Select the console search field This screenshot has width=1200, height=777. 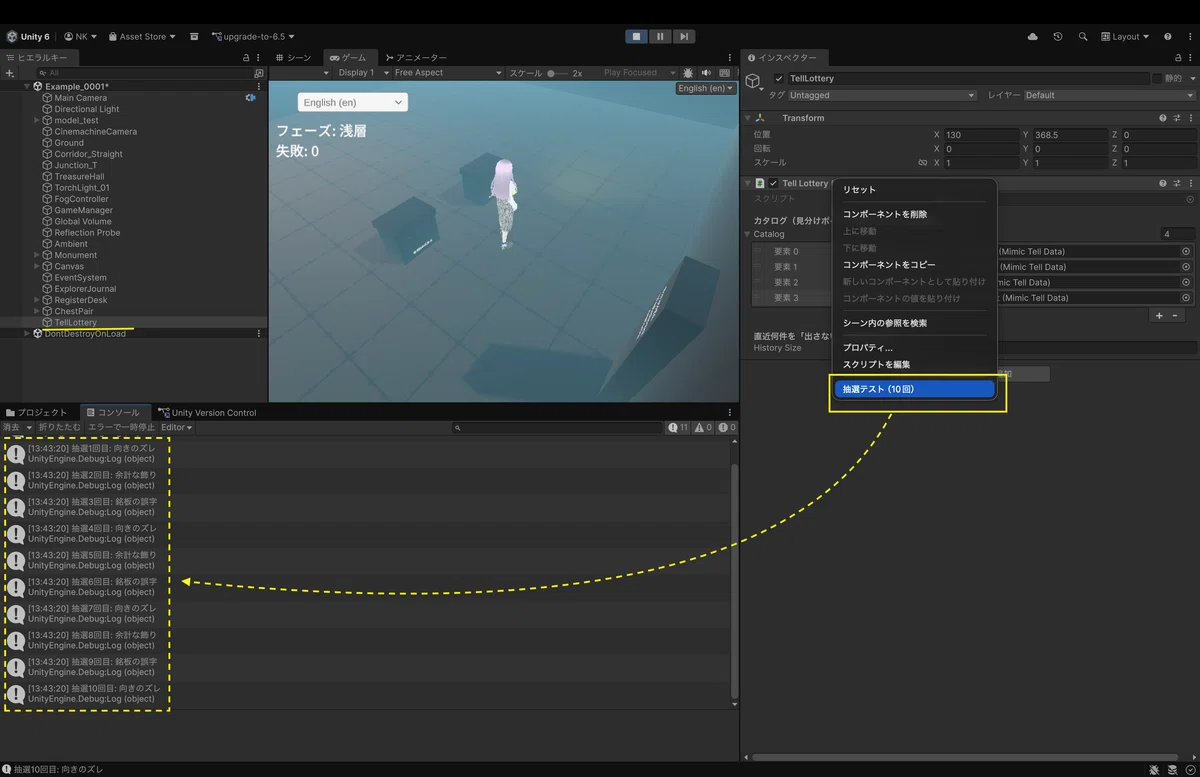(x=555, y=427)
